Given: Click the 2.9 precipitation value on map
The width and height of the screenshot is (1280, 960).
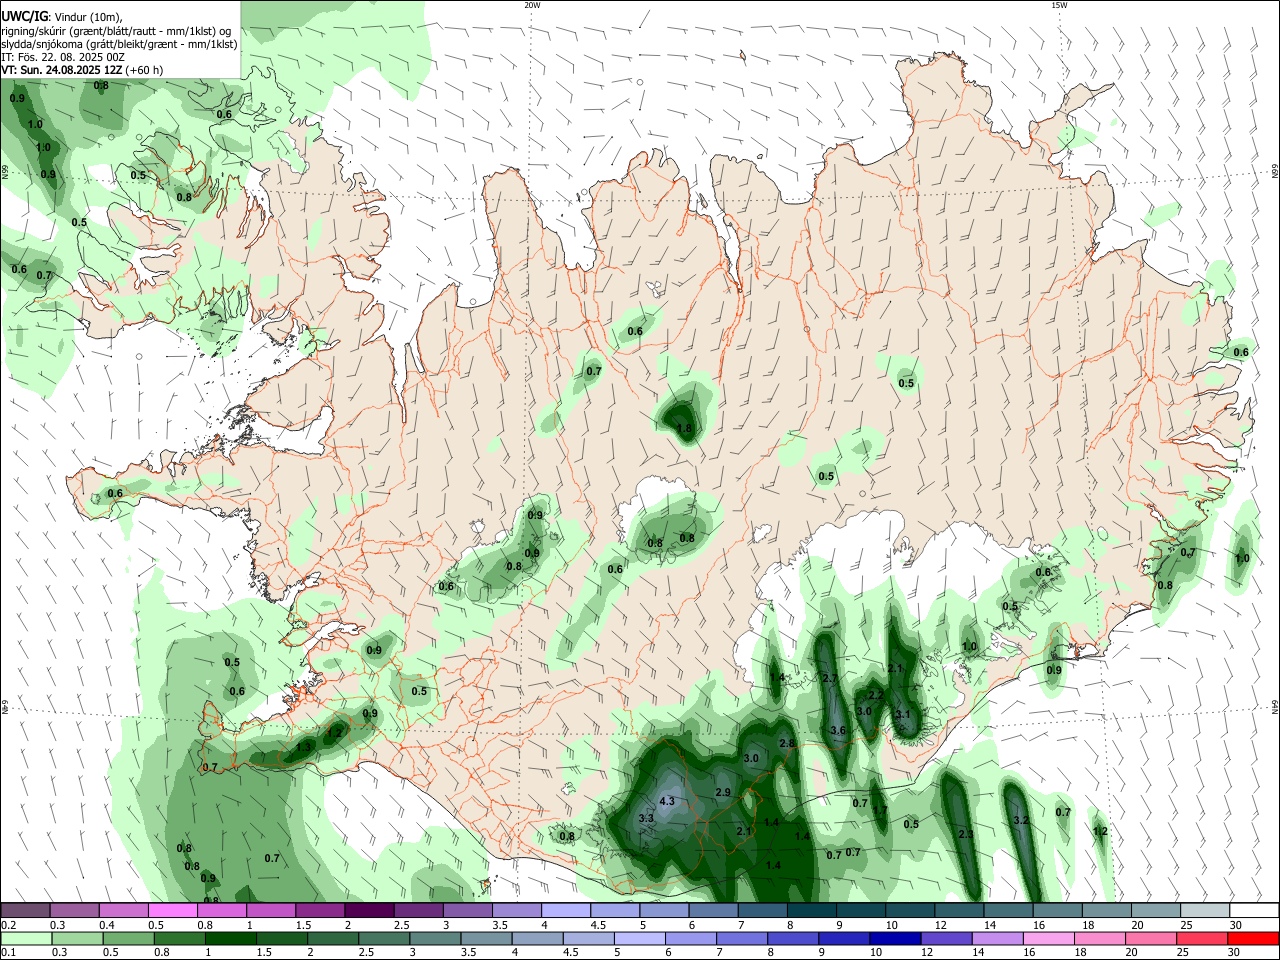Looking at the screenshot, I should point(723,792).
